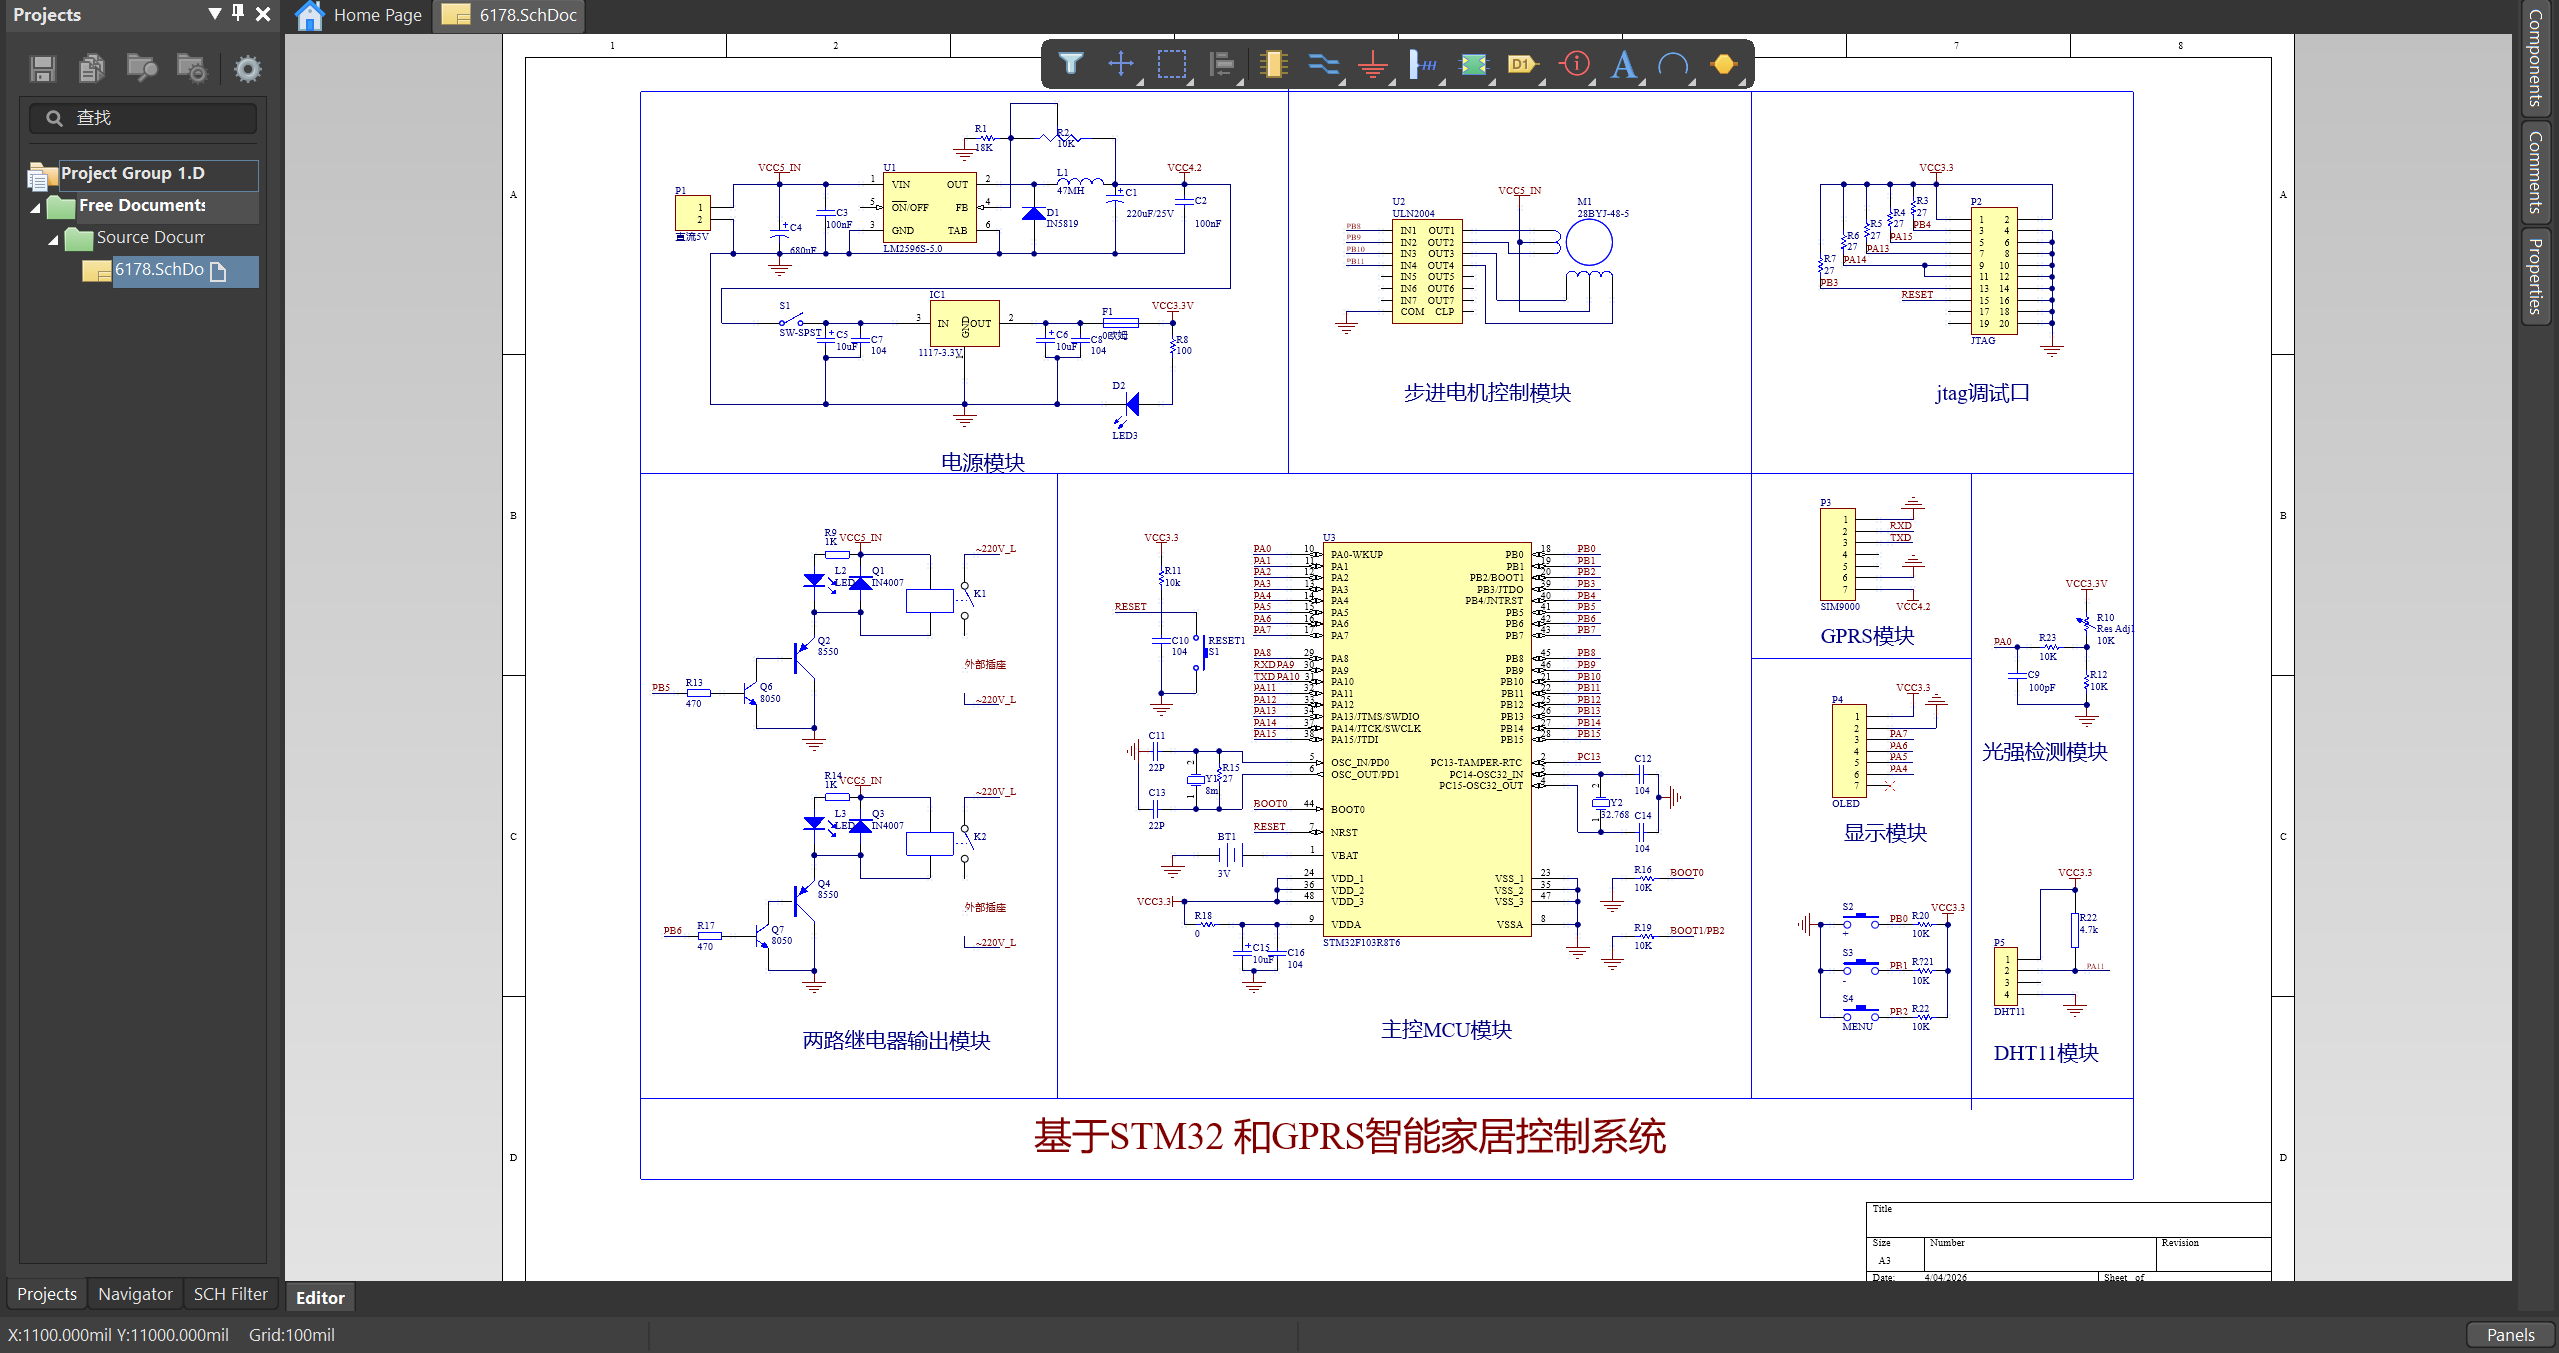The image size is (2559, 1353).
Task: Select the Place Text String tool
Action: (1623, 64)
